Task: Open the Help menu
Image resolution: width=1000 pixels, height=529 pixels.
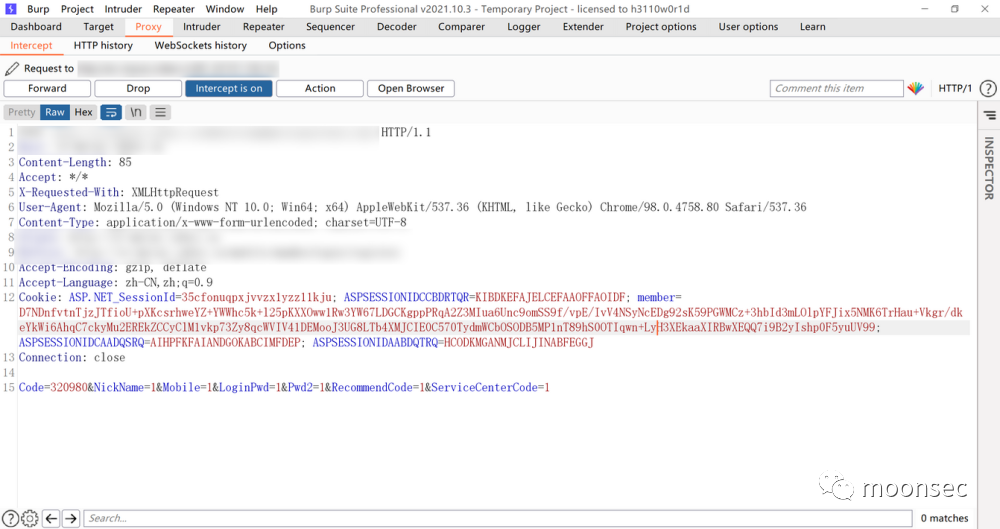Action: [267, 9]
